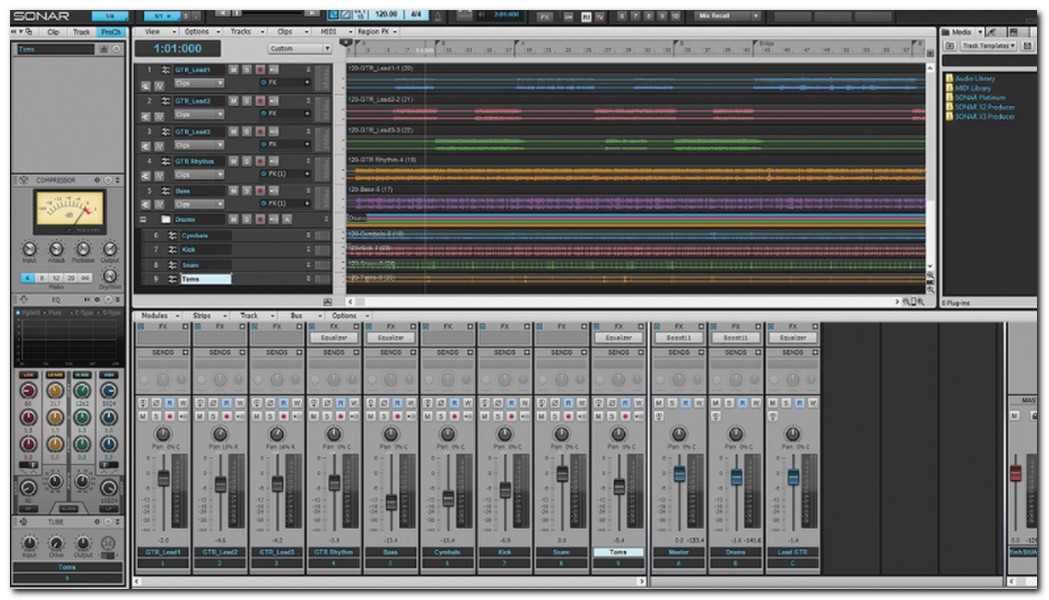This screenshot has width=1049, height=600.
Task: Open the SONAR Platinum folder
Action: (x=978, y=97)
